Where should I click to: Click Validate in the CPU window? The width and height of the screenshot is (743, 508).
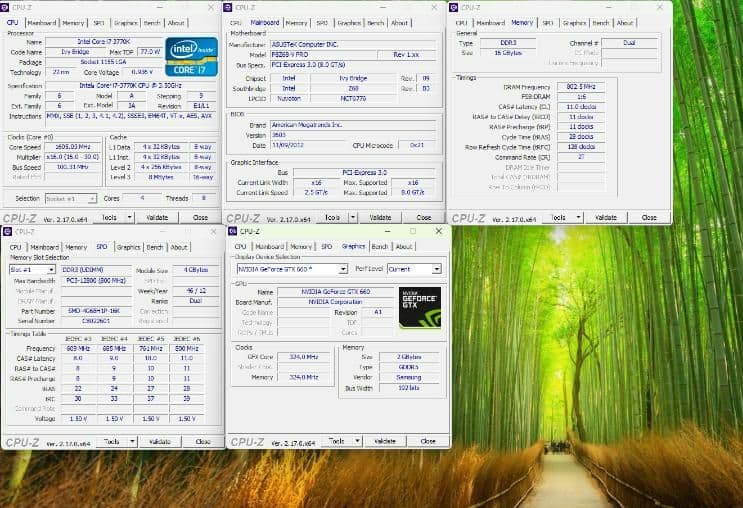tap(157, 218)
